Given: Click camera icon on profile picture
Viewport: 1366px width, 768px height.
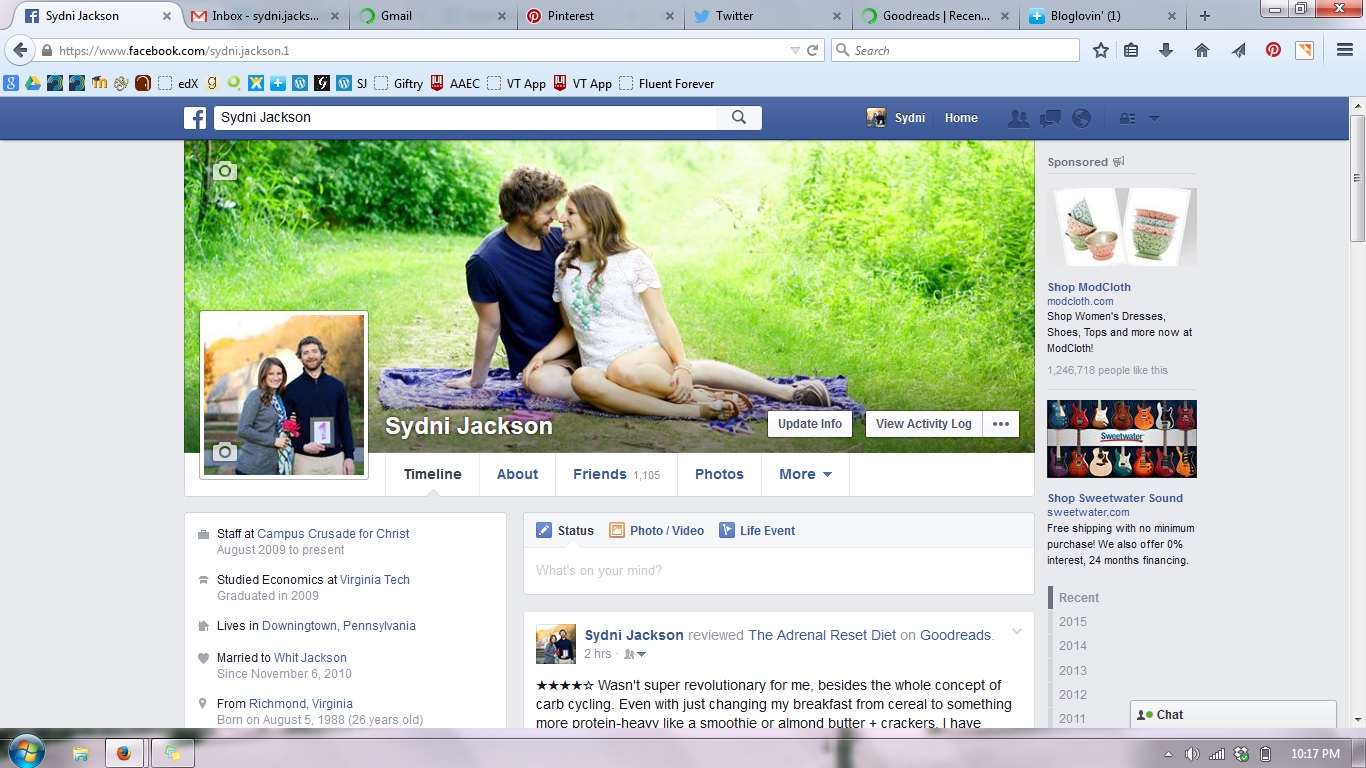Looking at the screenshot, I should point(225,452).
